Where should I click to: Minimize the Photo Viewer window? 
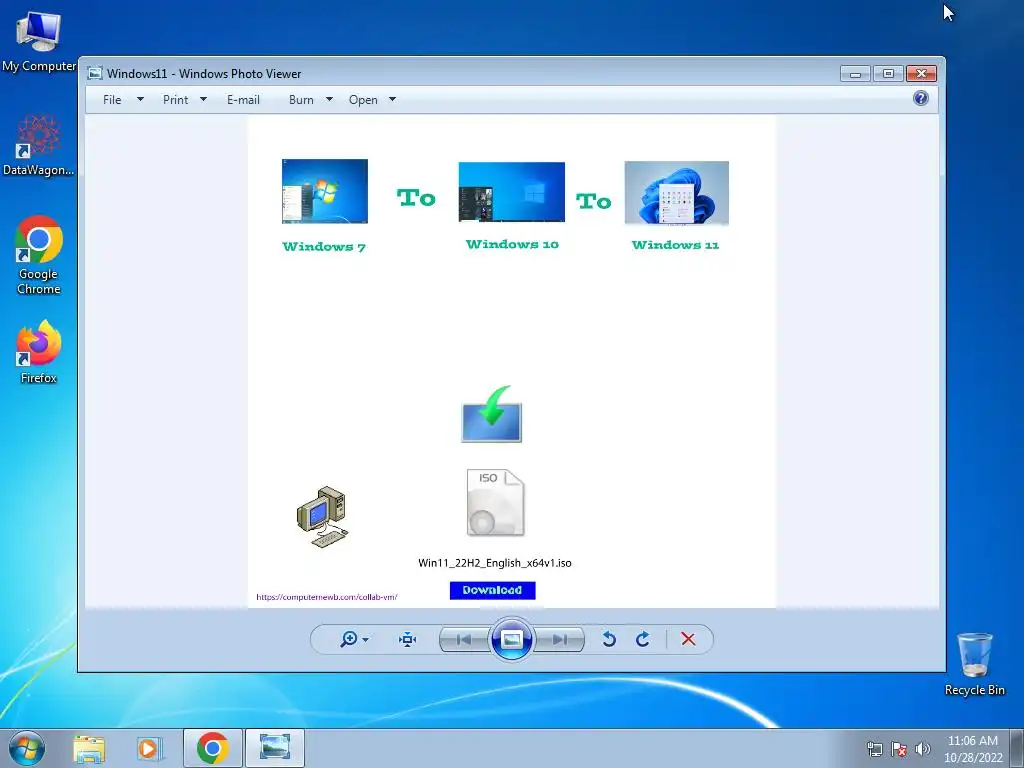[x=855, y=73]
